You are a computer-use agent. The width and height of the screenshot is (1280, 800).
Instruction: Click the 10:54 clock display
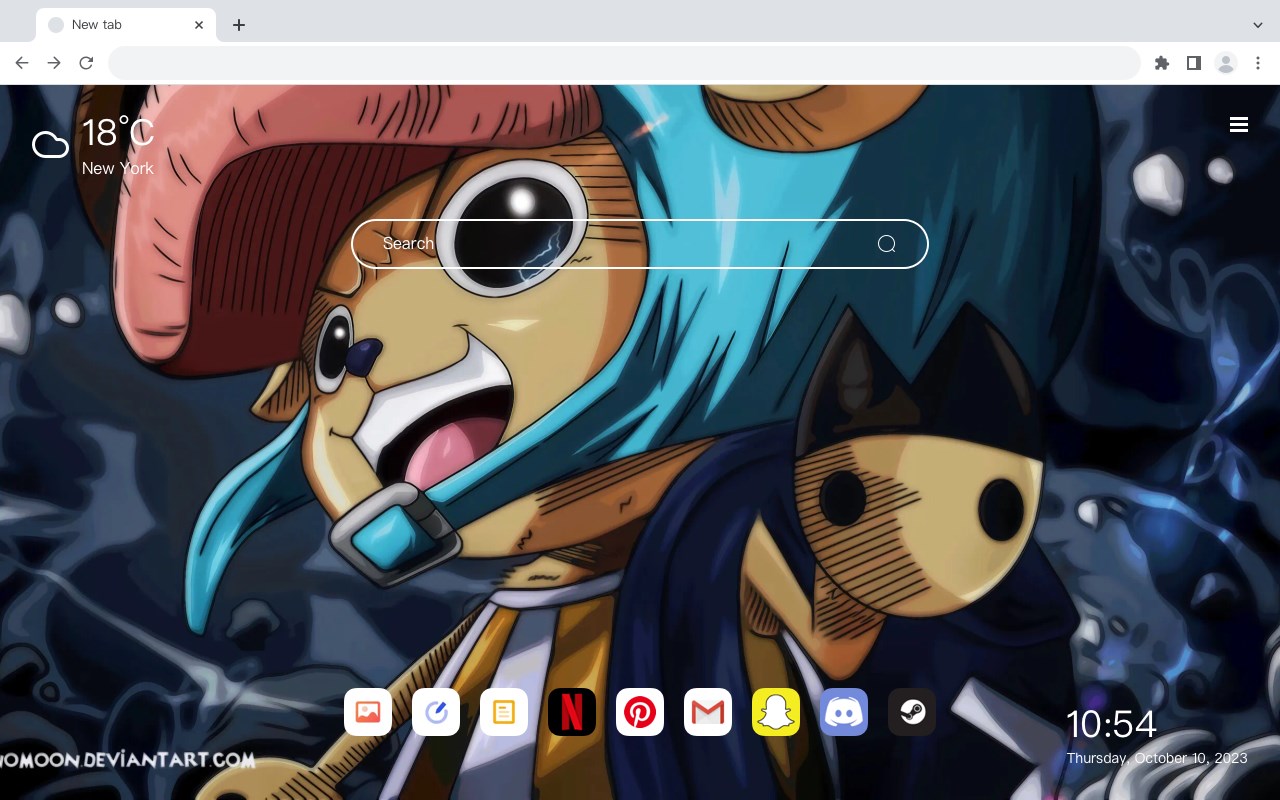(1111, 724)
